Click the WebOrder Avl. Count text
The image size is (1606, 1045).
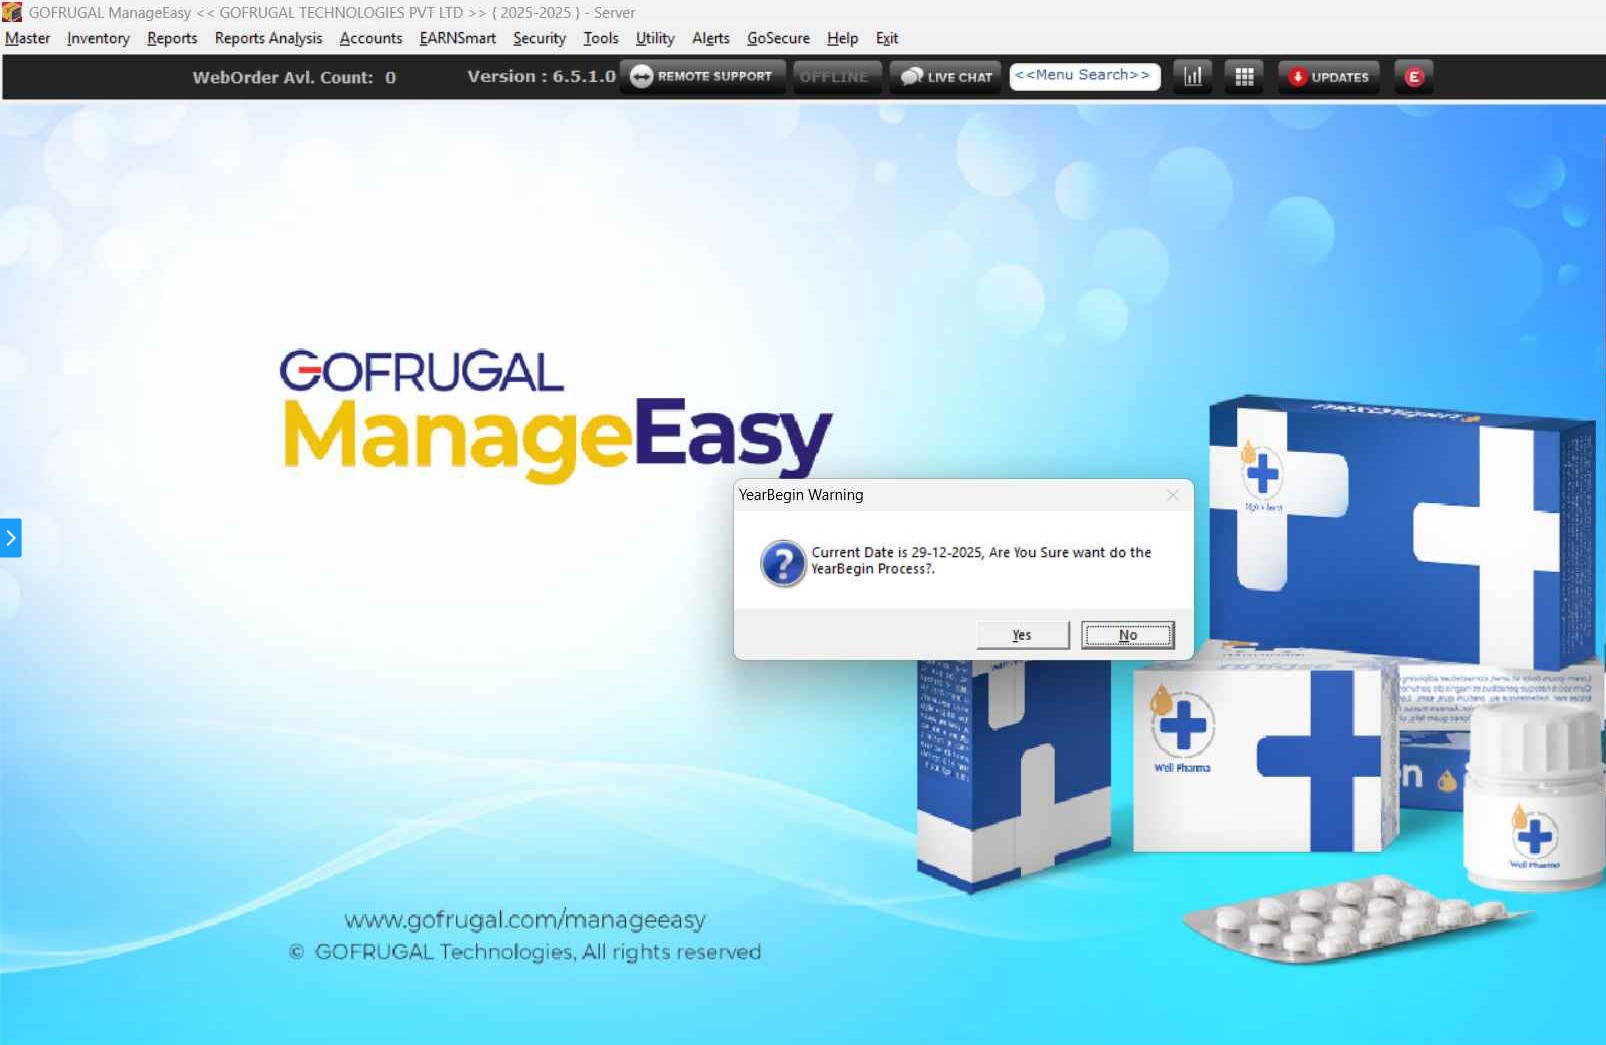point(294,77)
